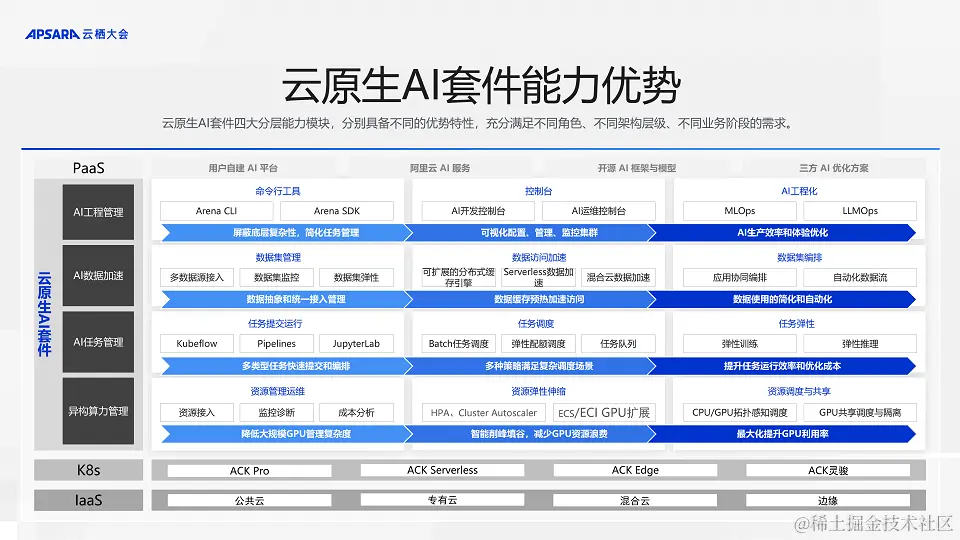
Task: Click the Arena CLI box
Action: 216,211
